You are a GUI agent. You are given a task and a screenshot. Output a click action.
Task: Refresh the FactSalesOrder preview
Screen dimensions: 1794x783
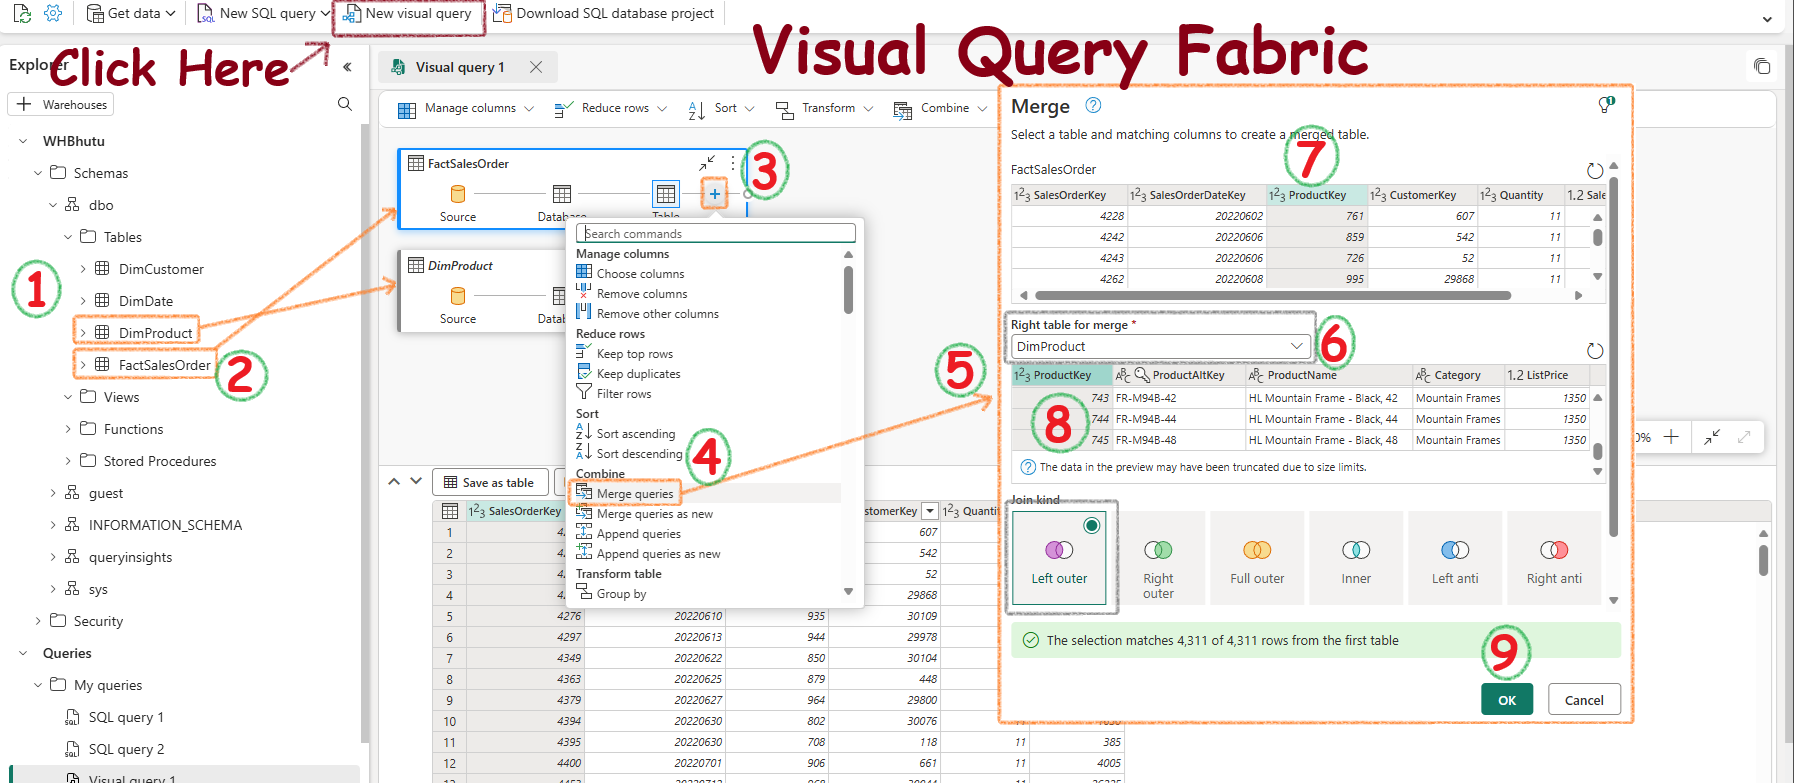coord(1595,171)
